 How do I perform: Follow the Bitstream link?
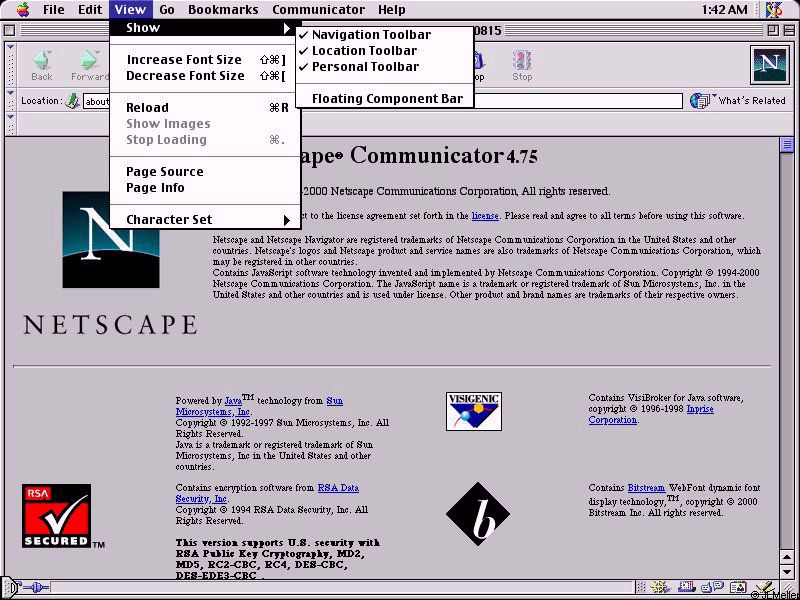tap(646, 488)
